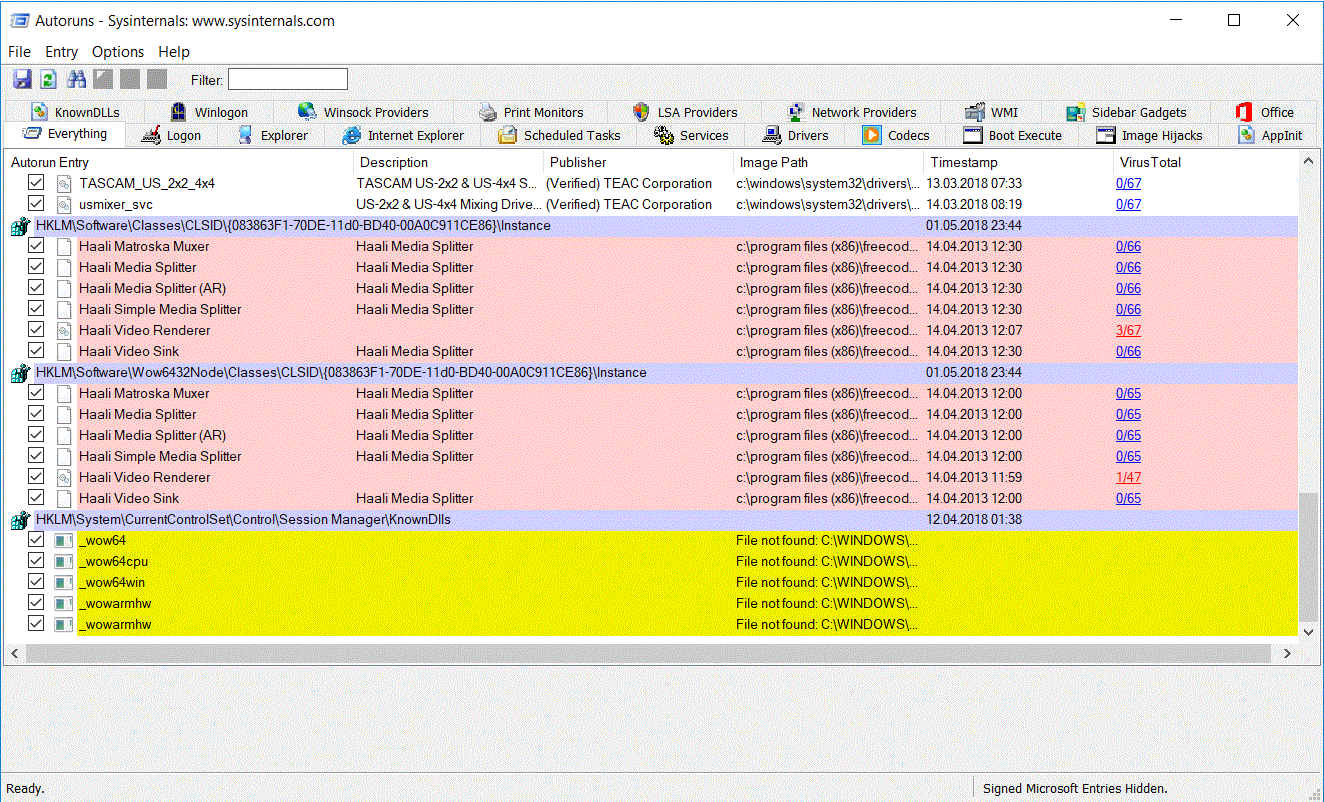Click registry icon of Session Manager KnownDlls key
This screenshot has height=802, width=1324.
pyautogui.click(x=19, y=520)
